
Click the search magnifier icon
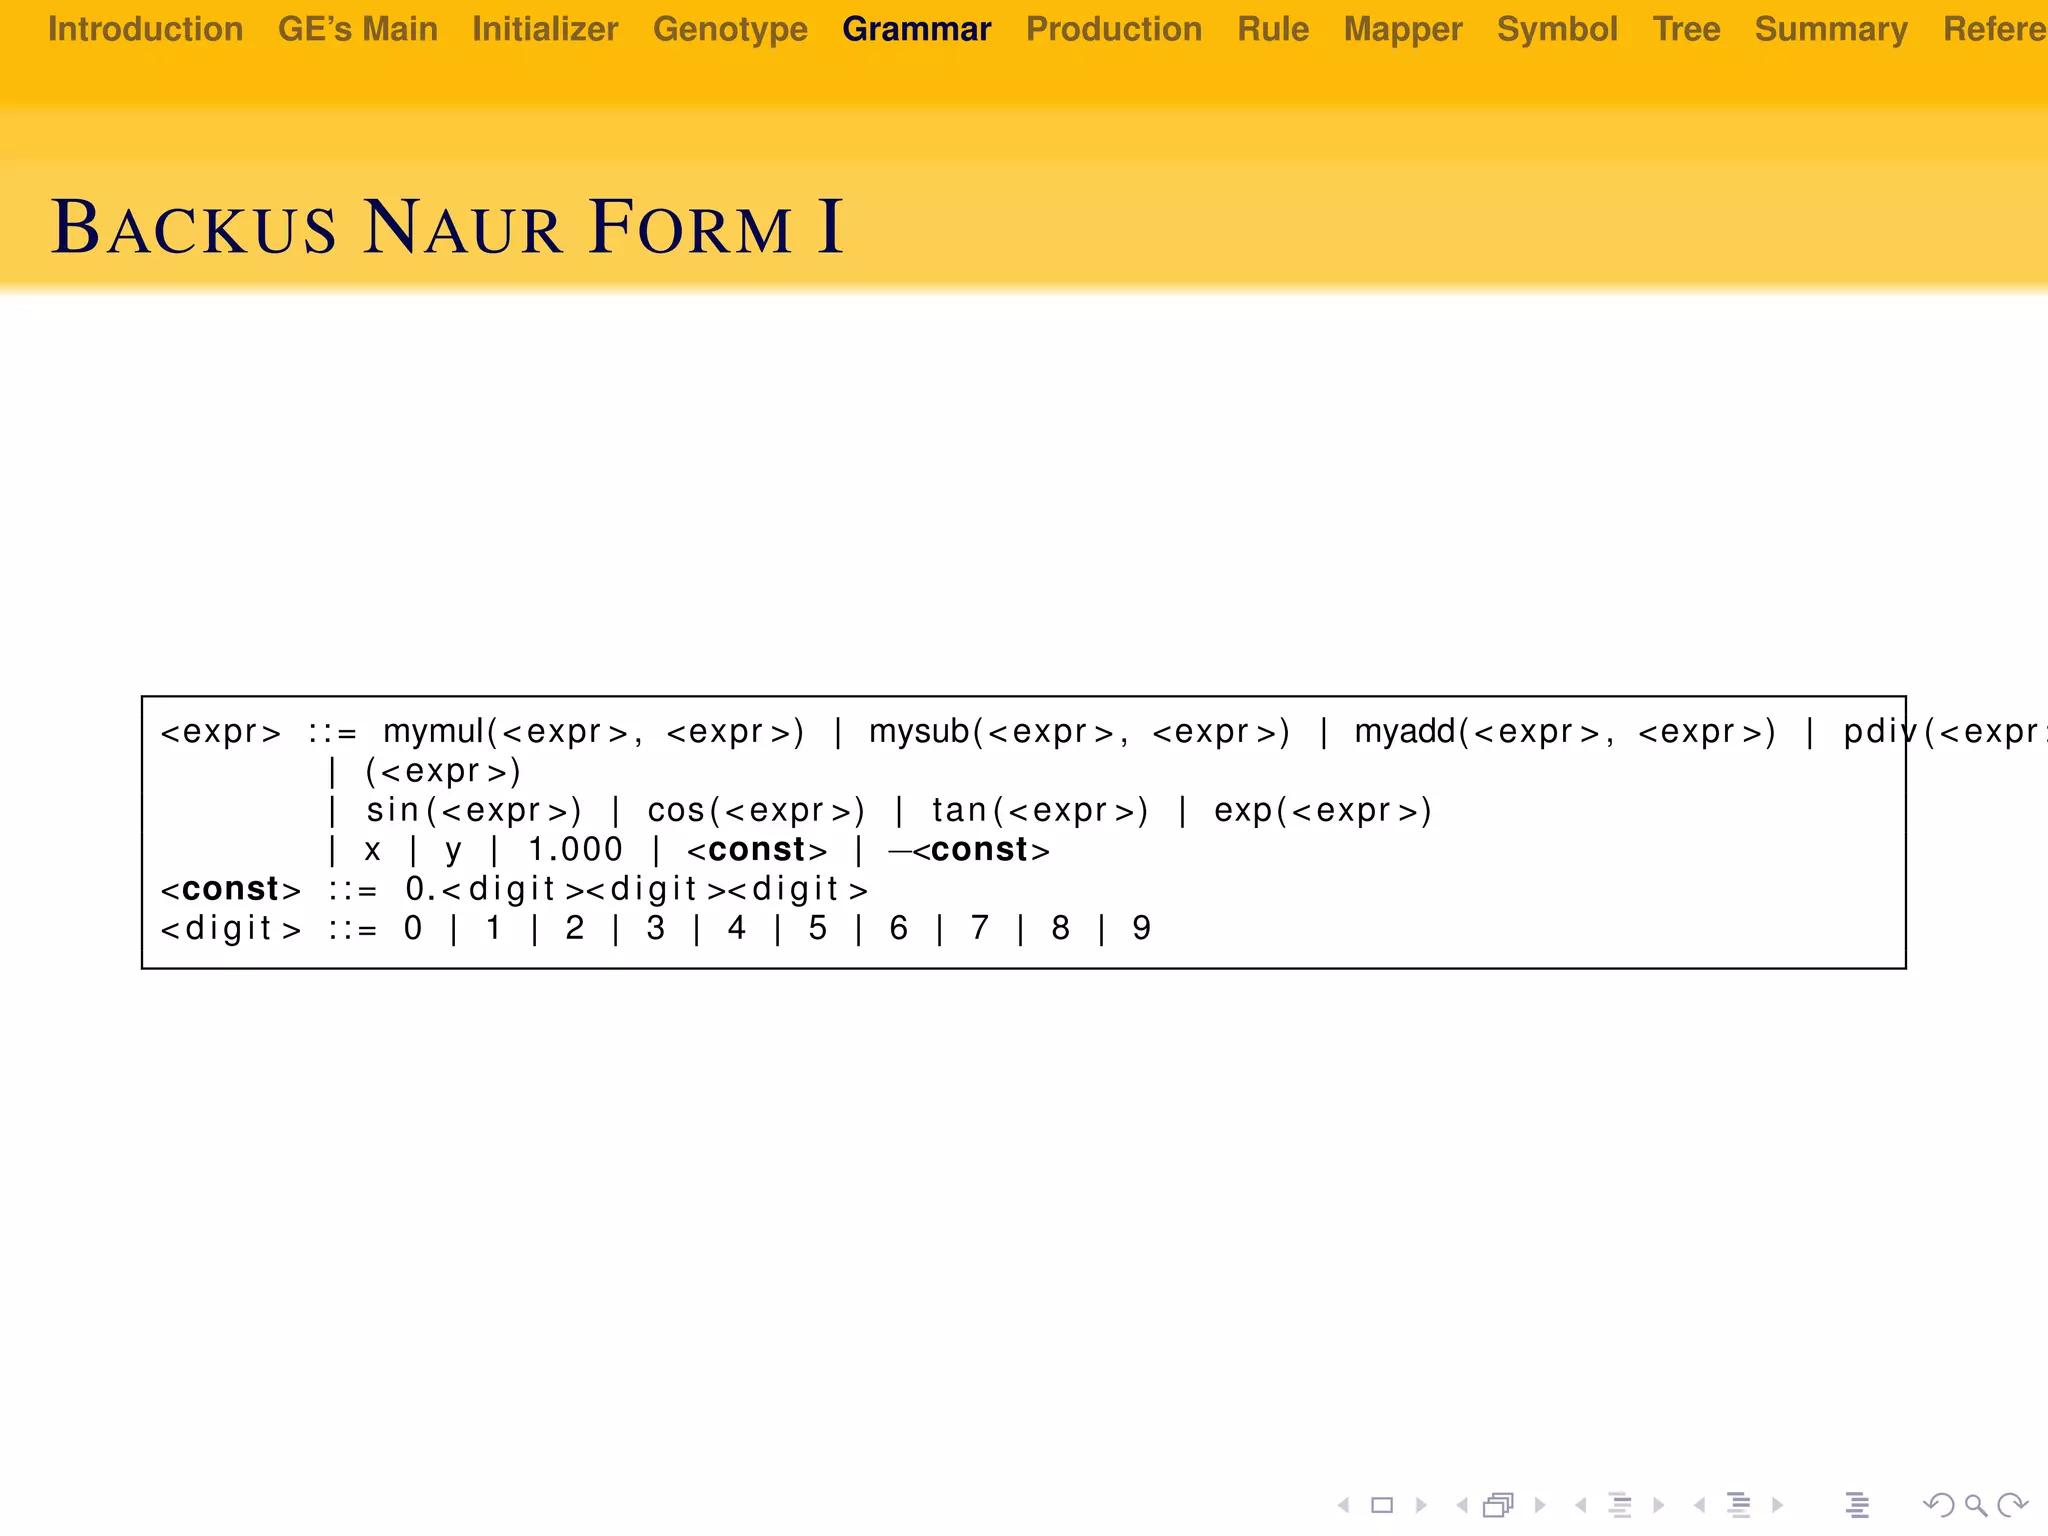1975,1505
